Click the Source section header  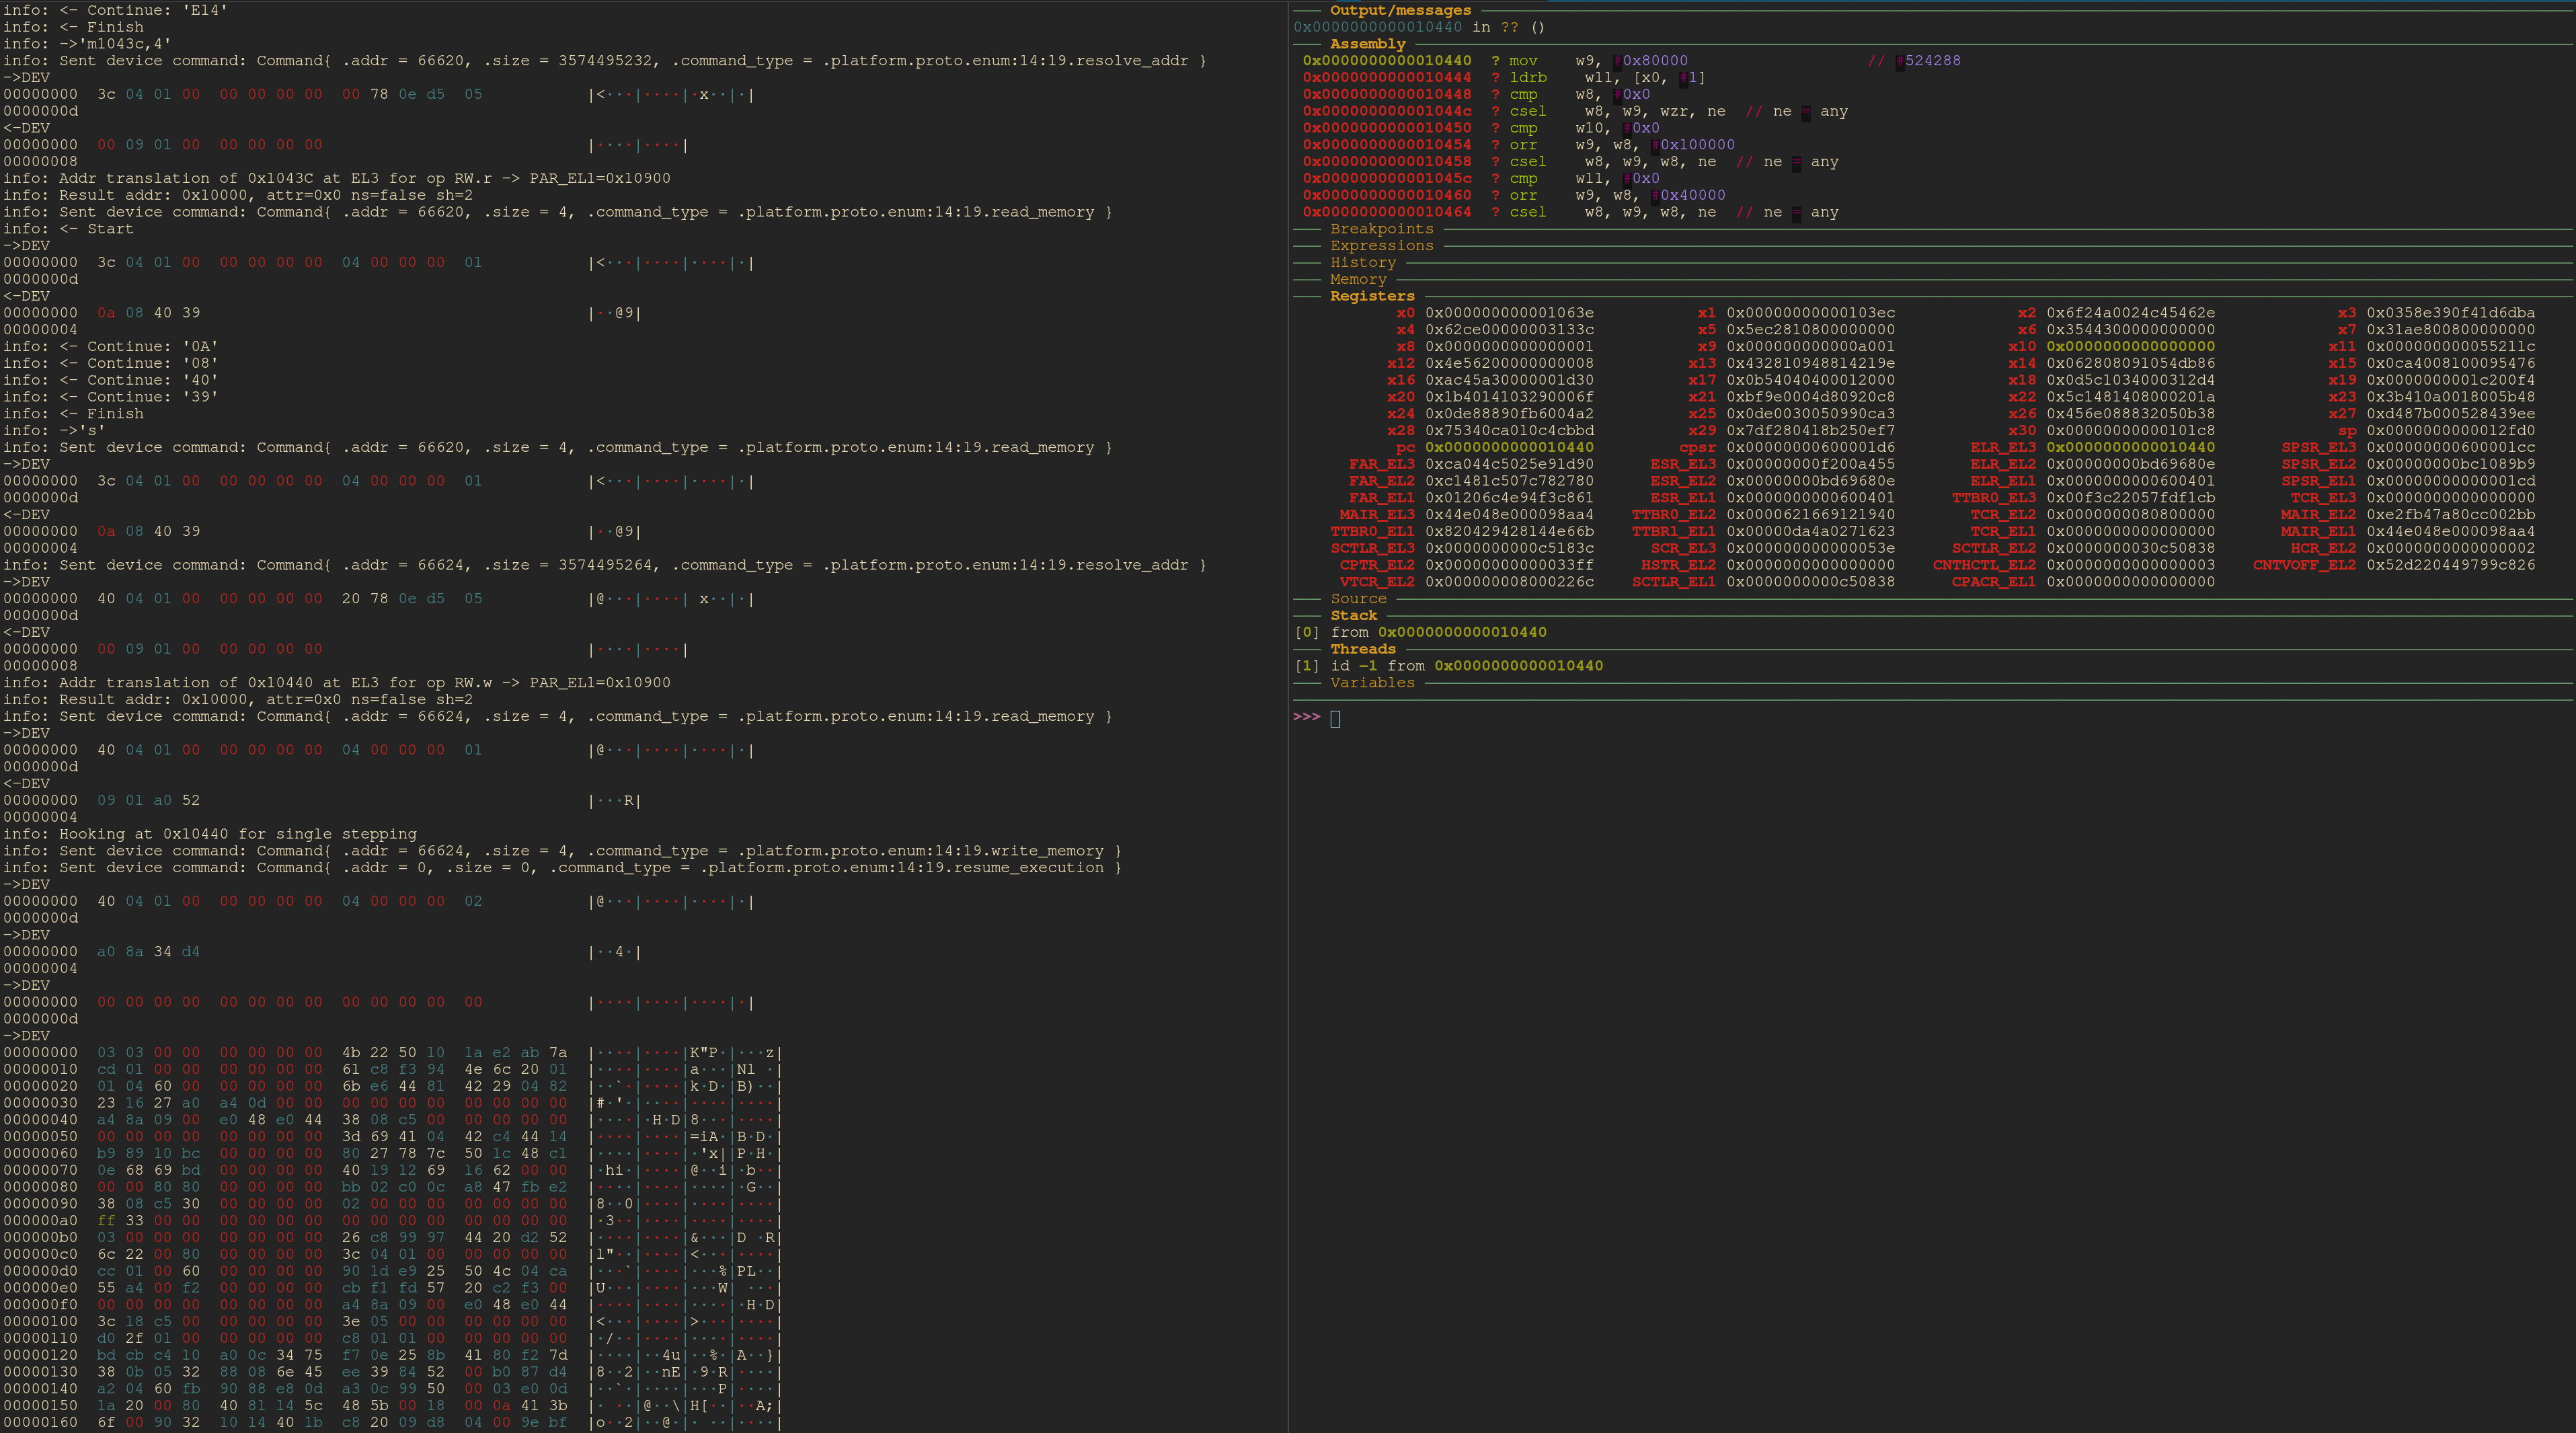tap(1358, 599)
